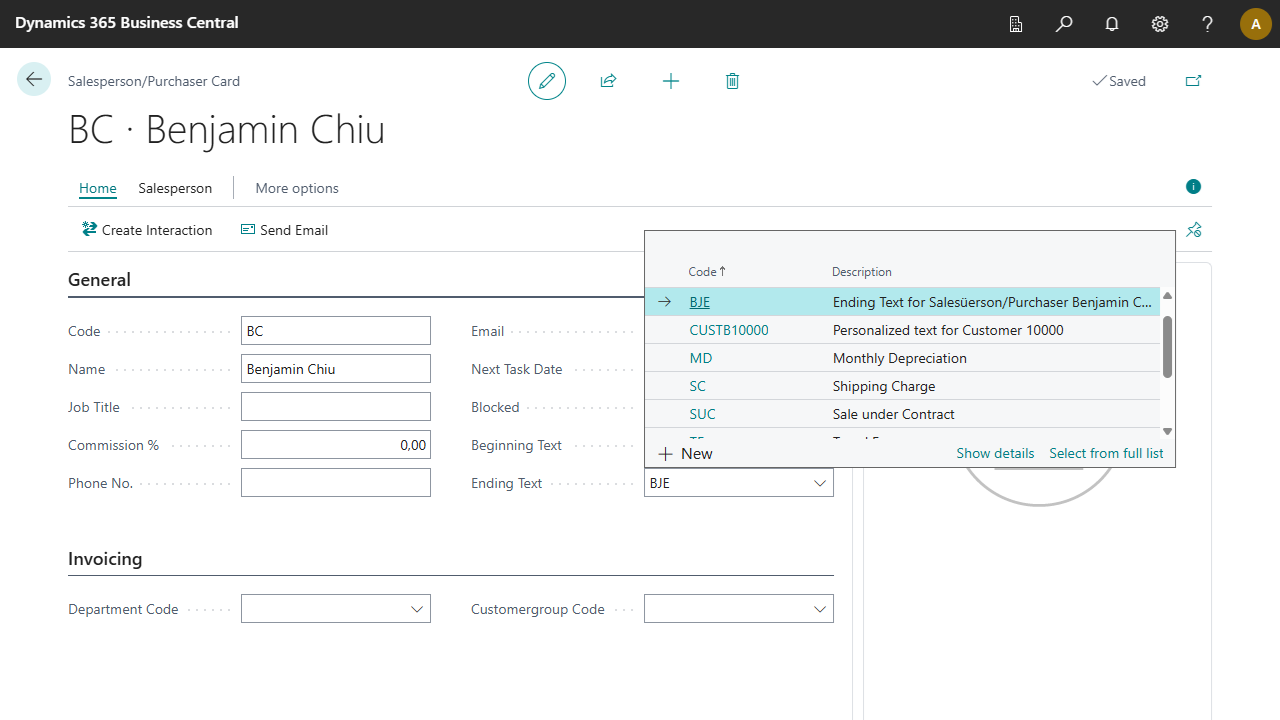Click the plus icon to create new record
Image resolution: width=1280 pixels, height=720 pixels.
click(x=671, y=81)
